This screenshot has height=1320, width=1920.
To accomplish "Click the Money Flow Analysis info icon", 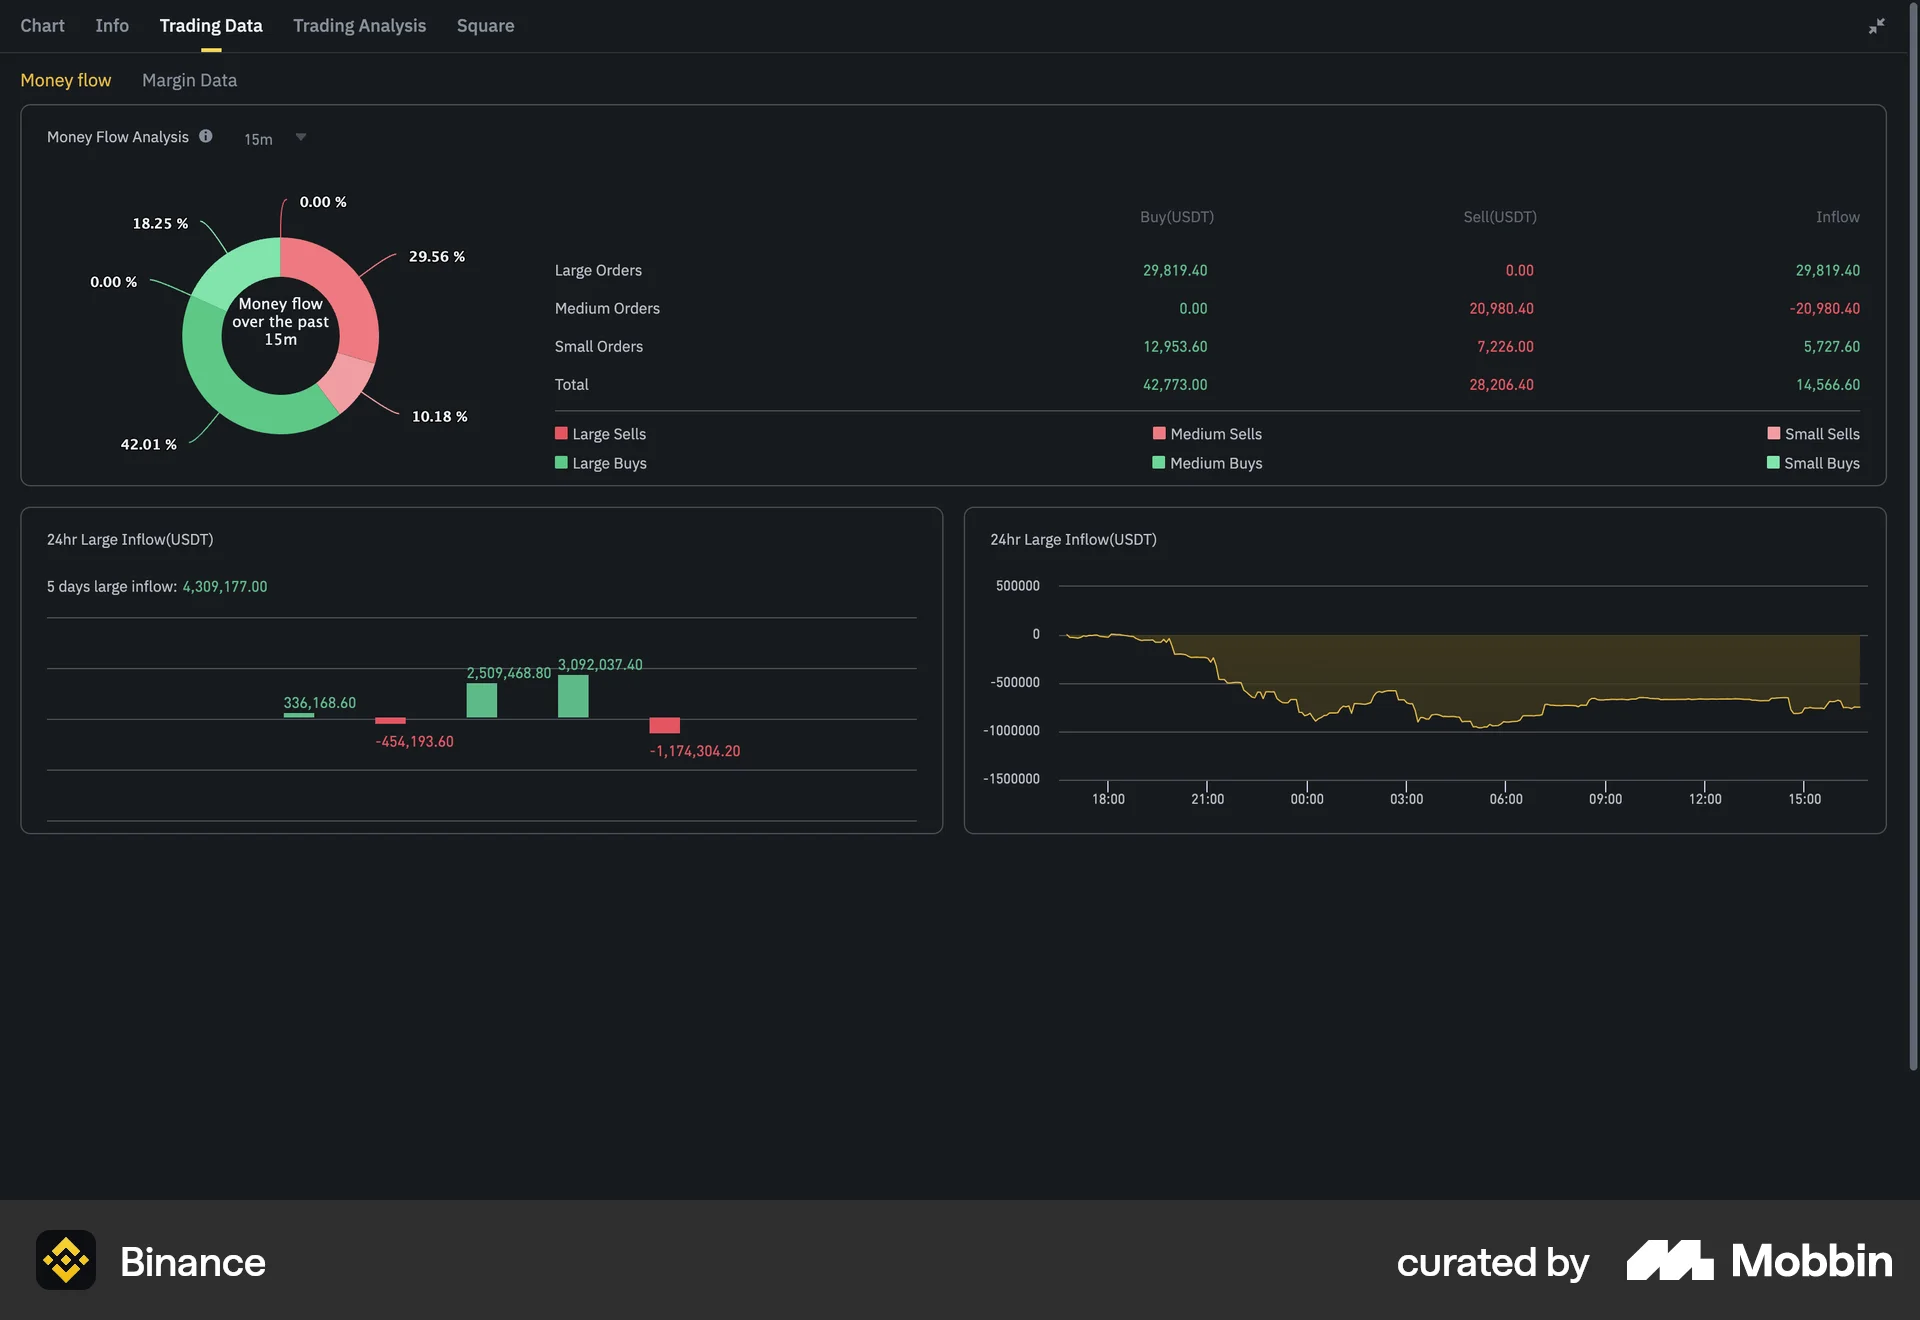I will (x=206, y=137).
